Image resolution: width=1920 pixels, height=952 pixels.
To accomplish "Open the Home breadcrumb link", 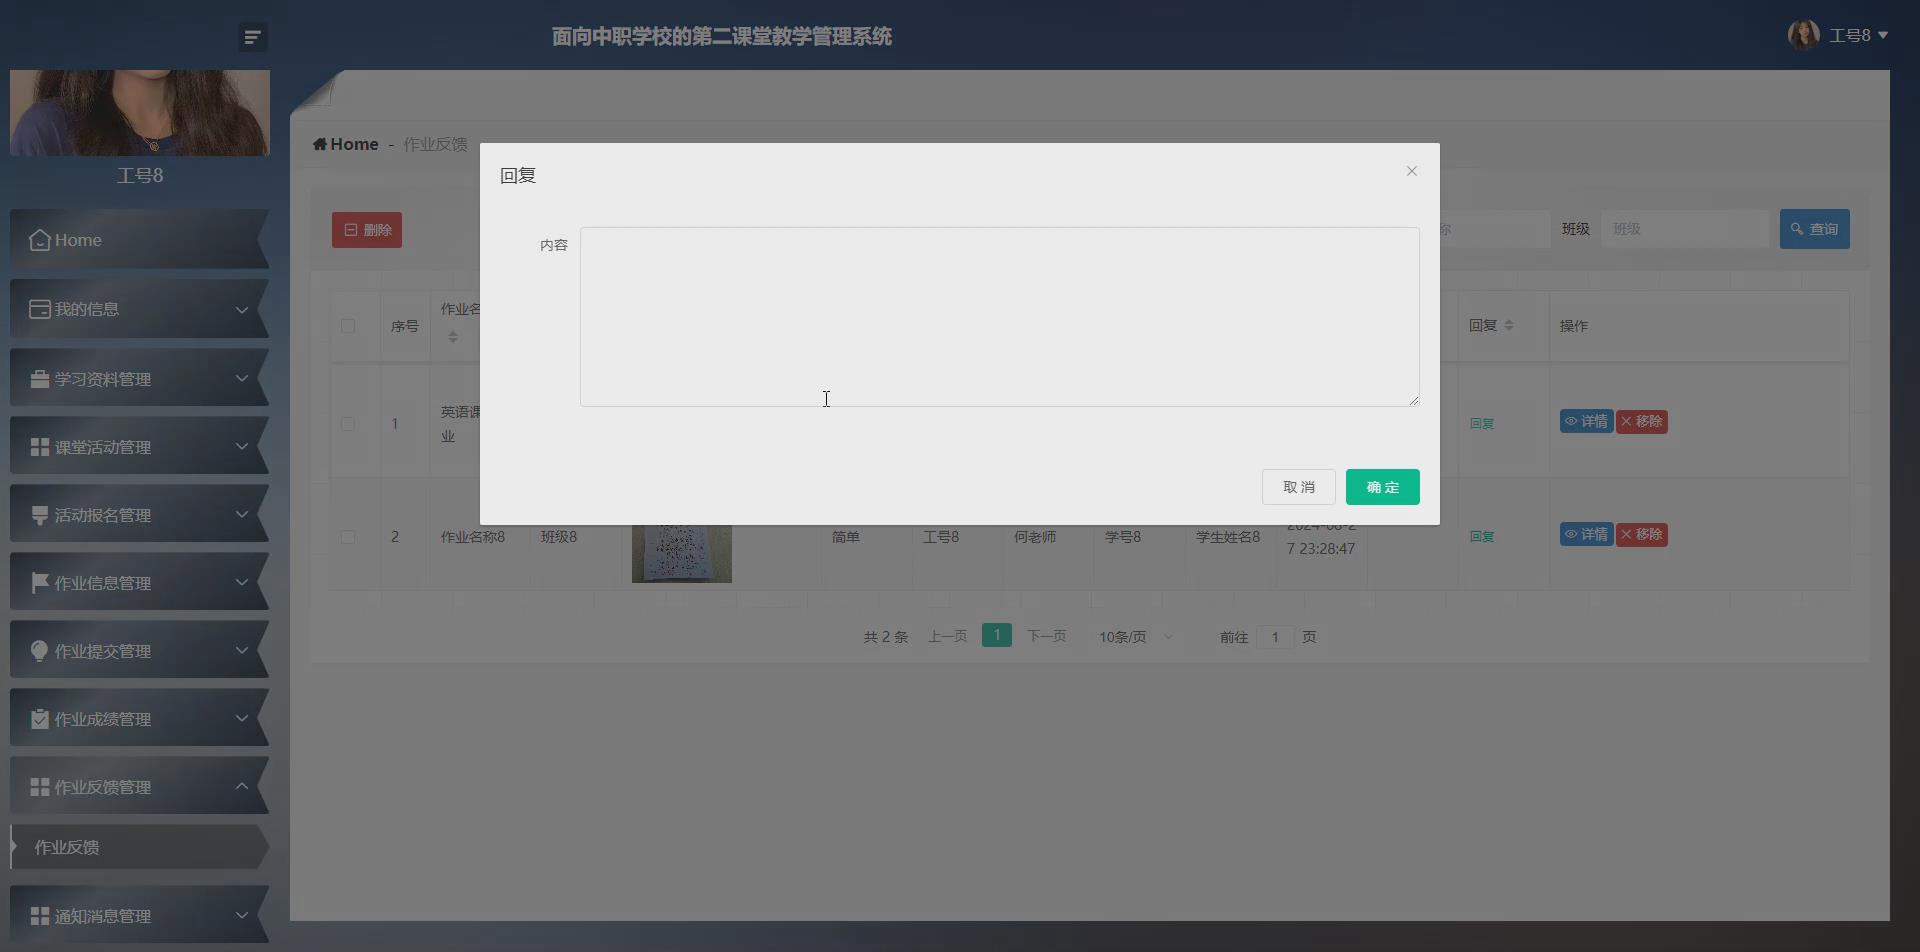I will coord(346,143).
